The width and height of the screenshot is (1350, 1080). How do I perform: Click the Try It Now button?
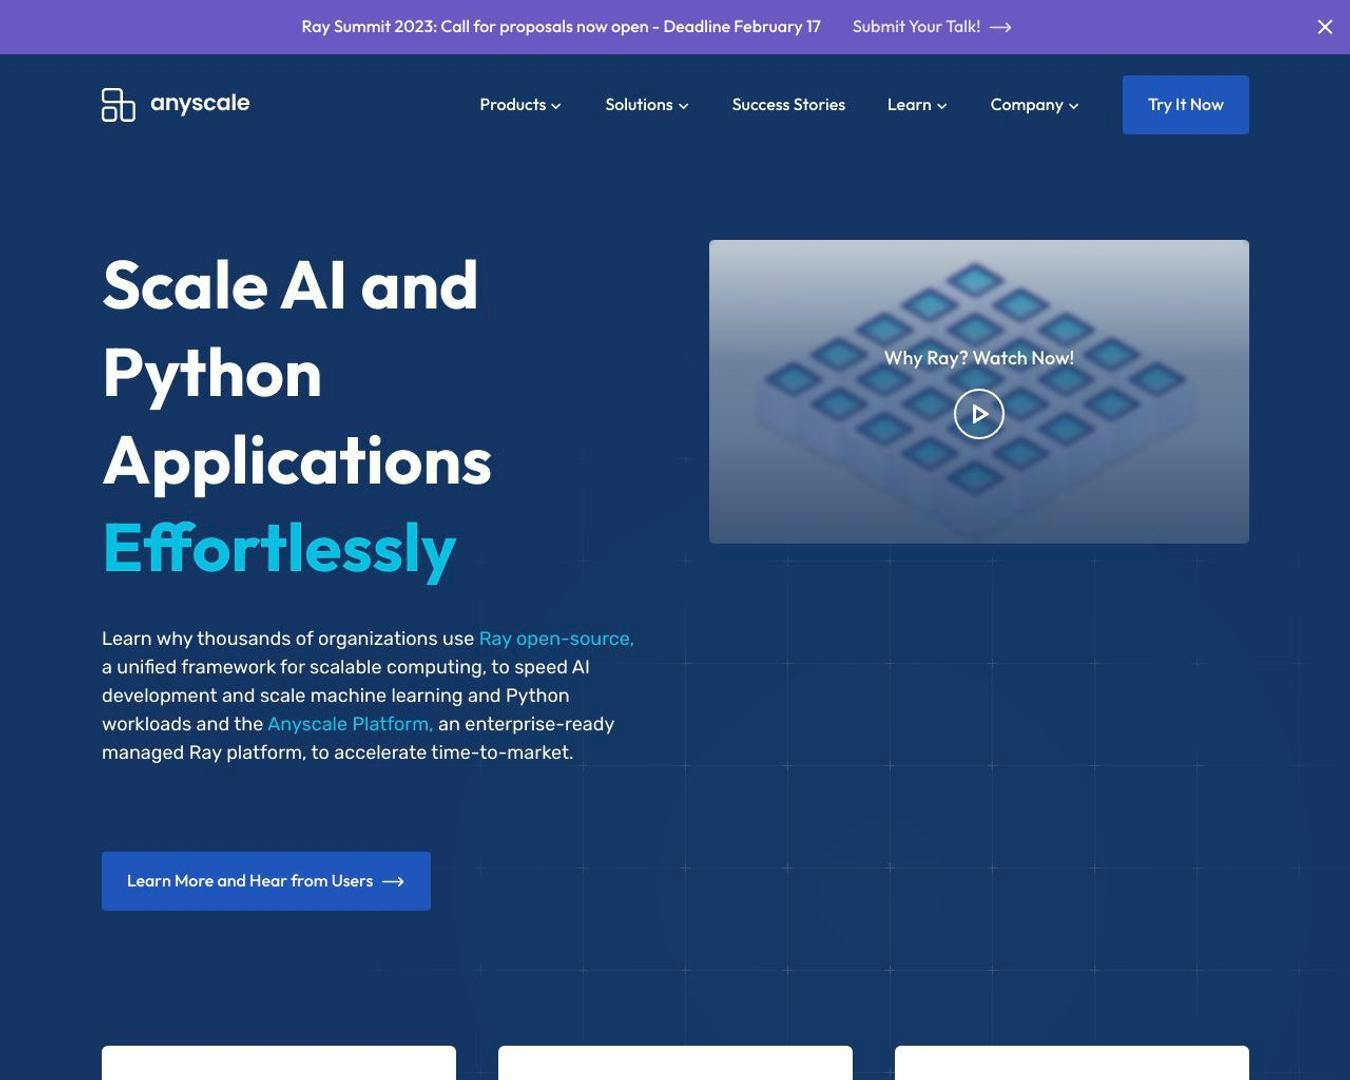click(1185, 105)
